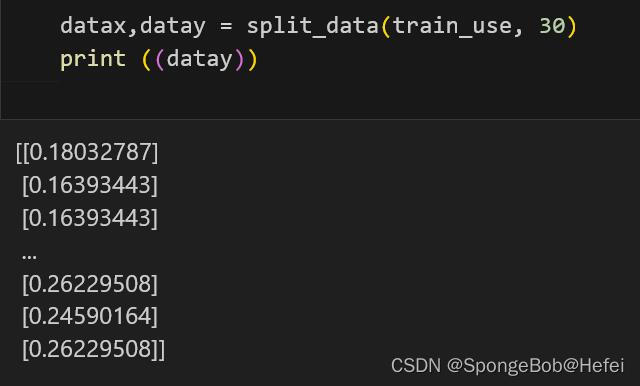Click the yellow opening parenthesis after split_data

(386, 27)
